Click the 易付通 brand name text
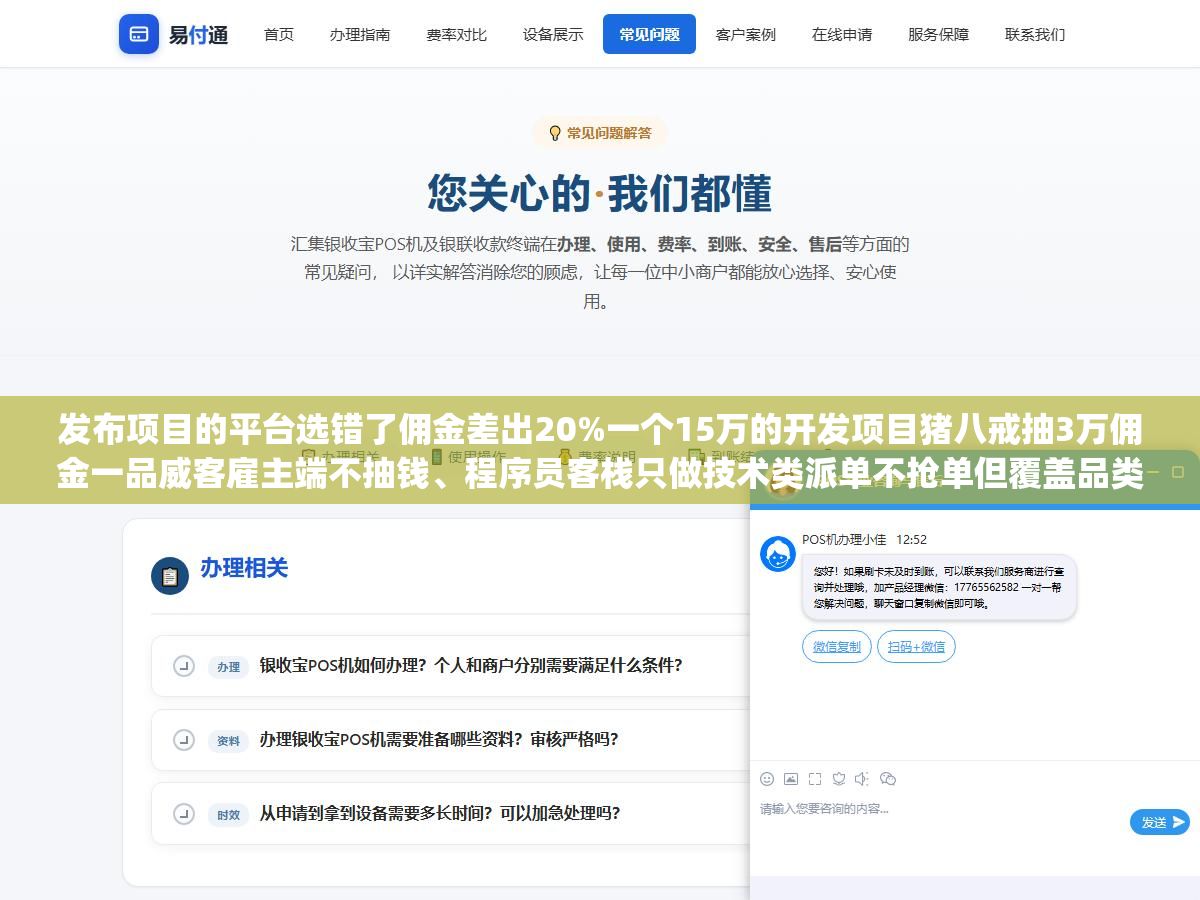The height and width of the screenshot is (900, 1200). point(198,35)
